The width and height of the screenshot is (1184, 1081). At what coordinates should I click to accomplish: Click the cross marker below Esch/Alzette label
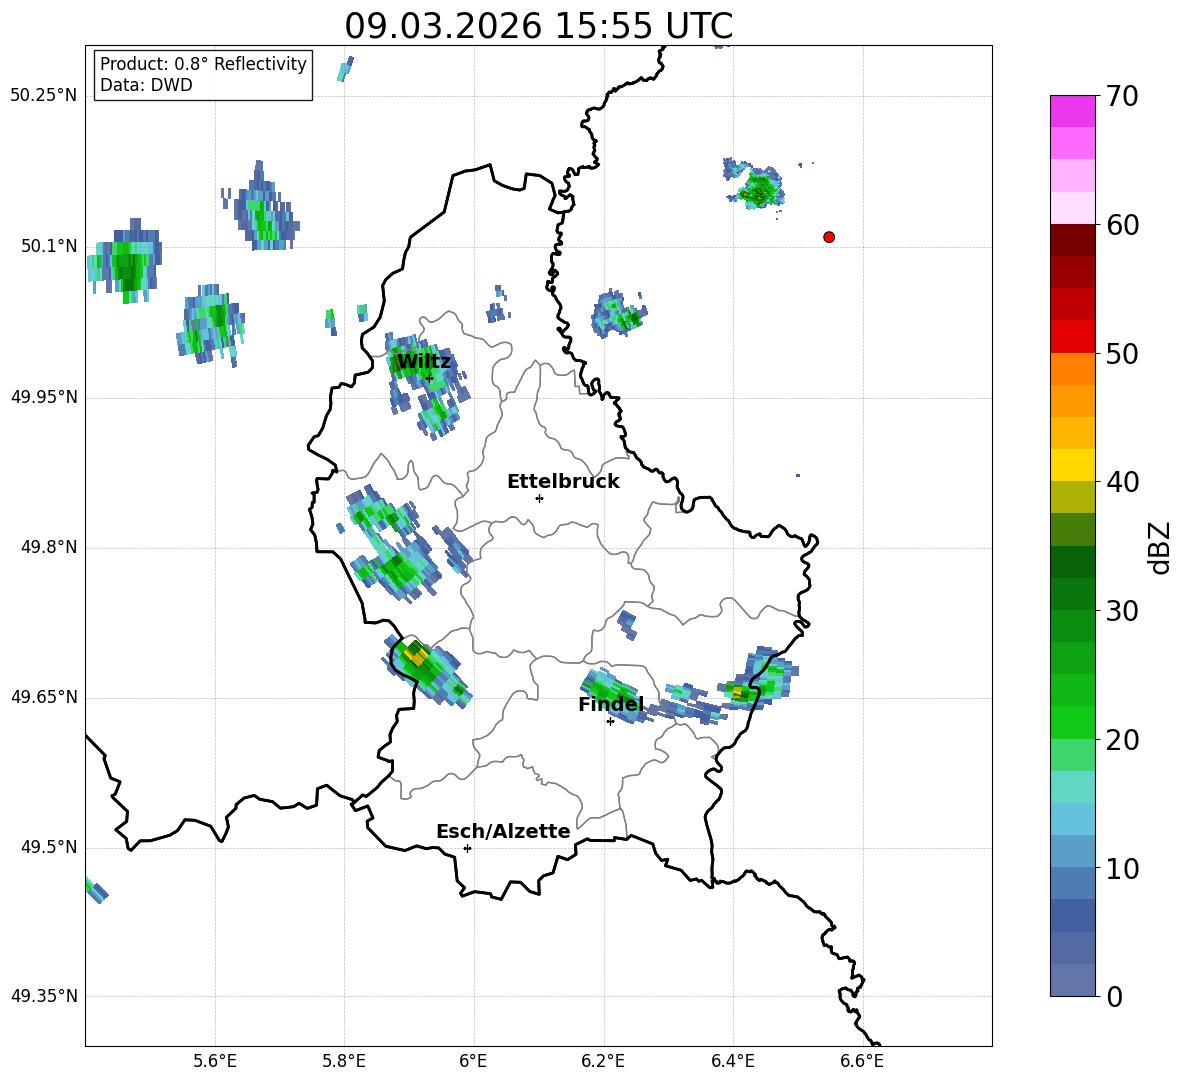(467, 848)
